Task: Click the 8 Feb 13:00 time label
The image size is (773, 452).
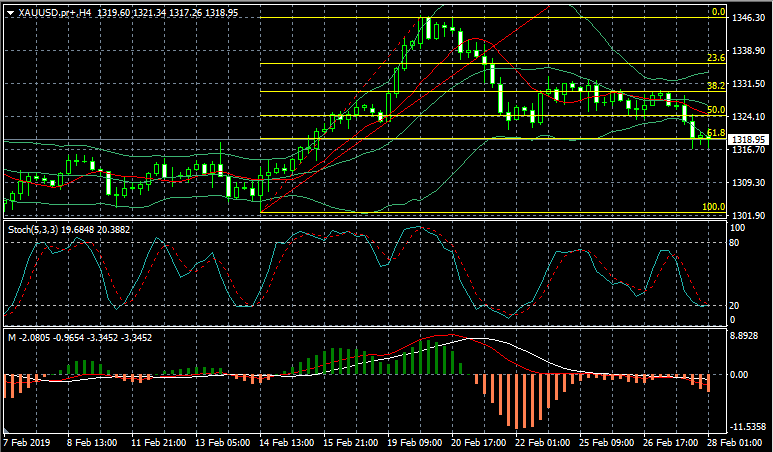Action: (92, 443)
